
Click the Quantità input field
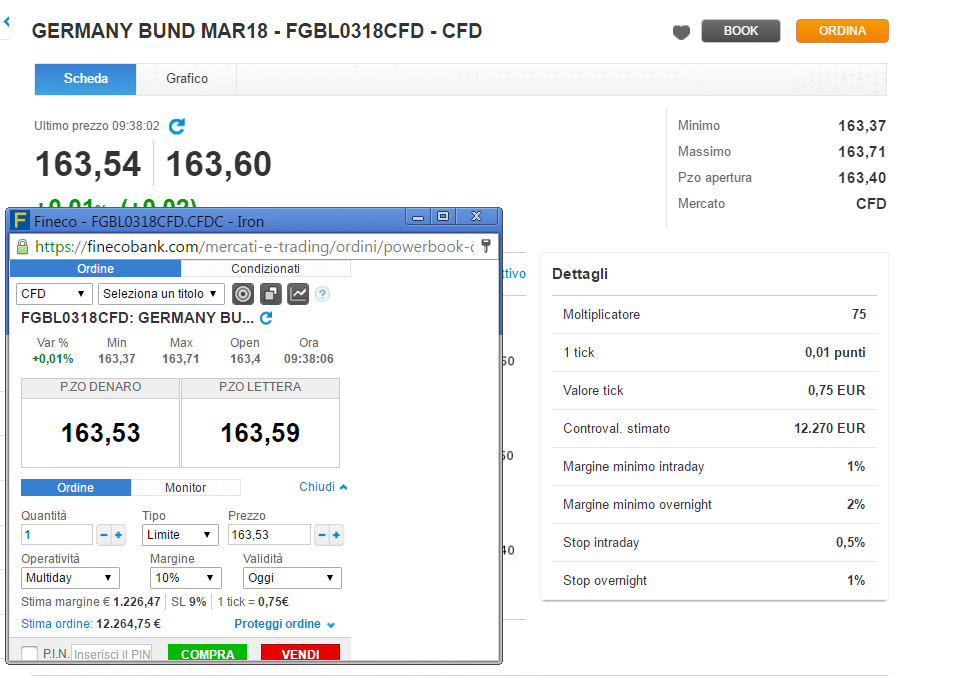tap(57, 535)
